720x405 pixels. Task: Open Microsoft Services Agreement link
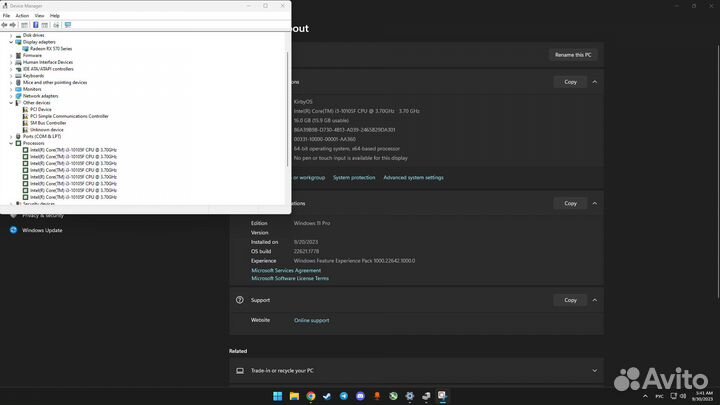[x=286, y=270]
